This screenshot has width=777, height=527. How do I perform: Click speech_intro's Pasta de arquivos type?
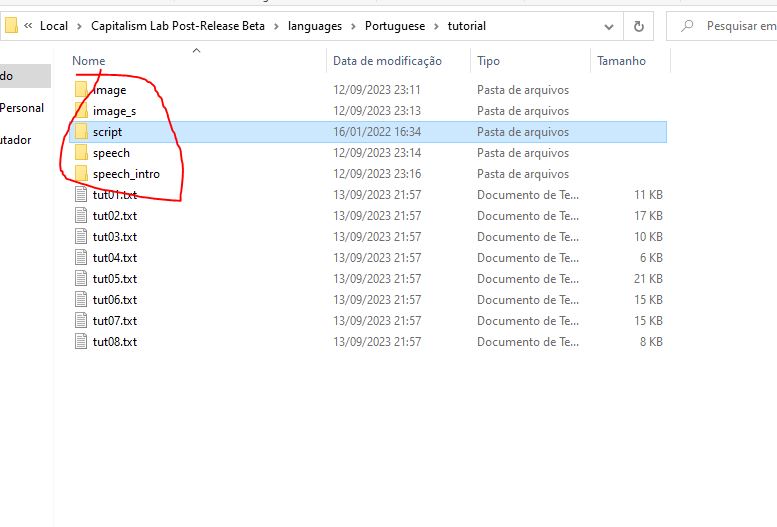pyautogui.click(x=523, y=174)
